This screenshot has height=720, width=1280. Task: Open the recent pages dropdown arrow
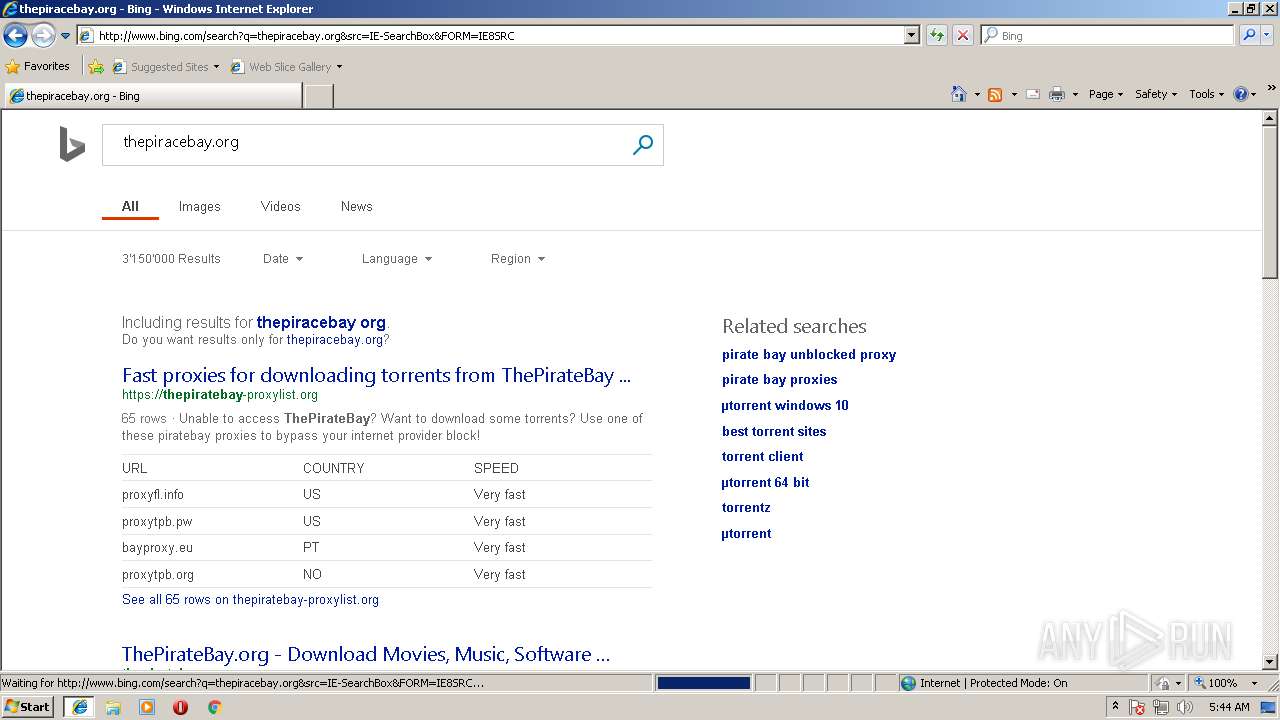65,36
